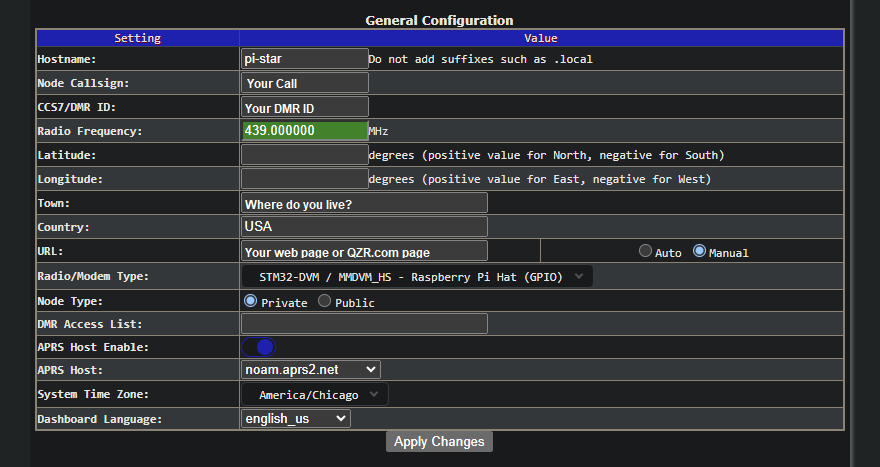The height and width of the screenshot is (467, 880).
Task: Select the Auto URL radio button
Action: point(645,251)
